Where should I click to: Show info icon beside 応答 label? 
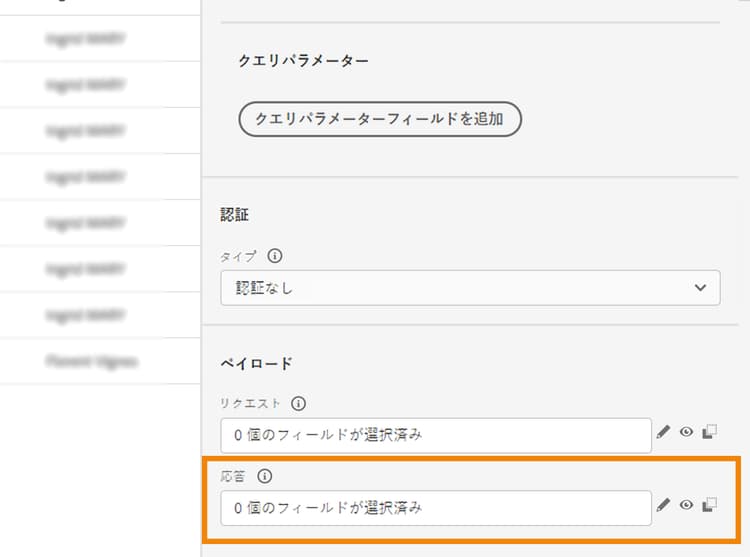pyautogui.click(x=266, y=477)
